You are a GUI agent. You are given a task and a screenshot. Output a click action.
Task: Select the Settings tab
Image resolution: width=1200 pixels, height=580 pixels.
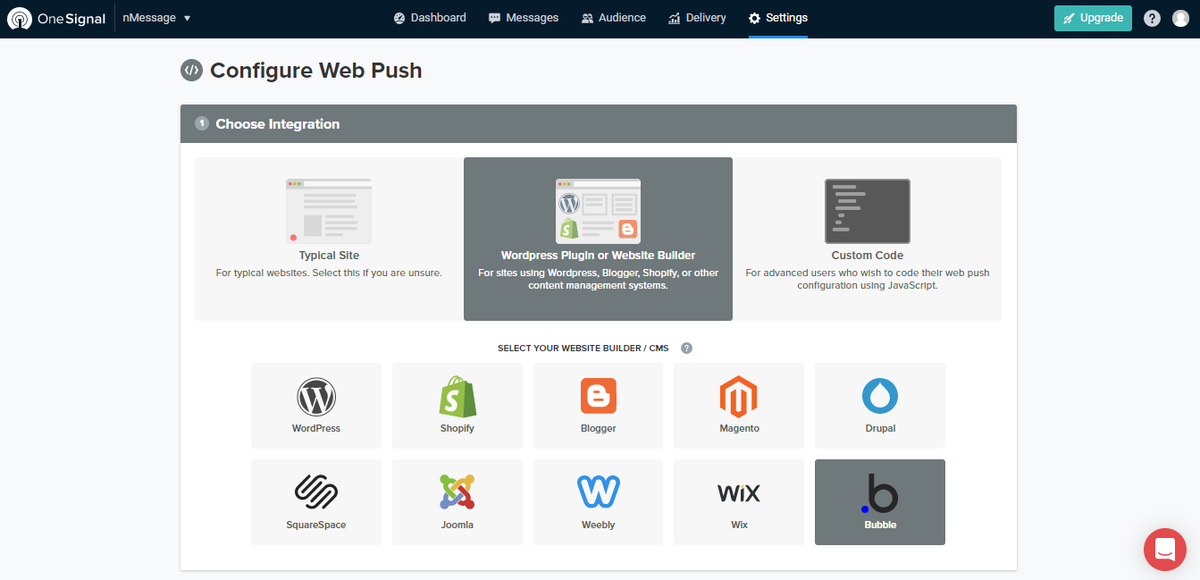pyautogui.click(x=778, y=18)
